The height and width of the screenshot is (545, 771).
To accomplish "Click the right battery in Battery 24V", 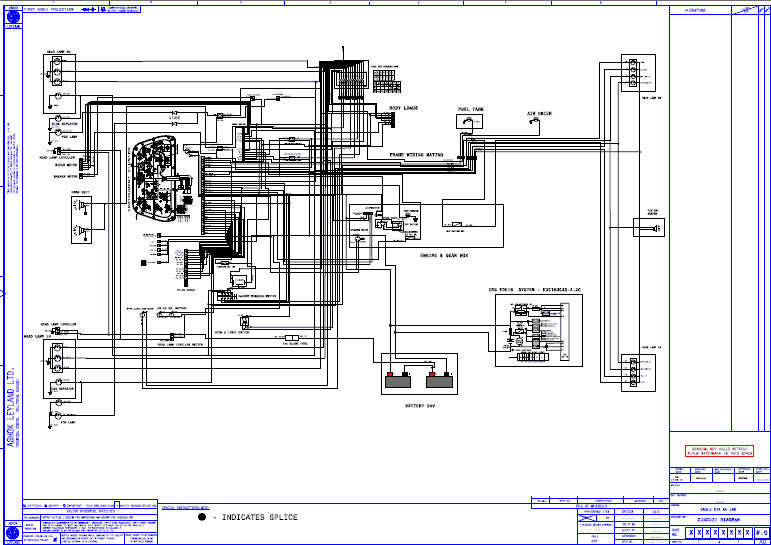I will tap(437, 379).
